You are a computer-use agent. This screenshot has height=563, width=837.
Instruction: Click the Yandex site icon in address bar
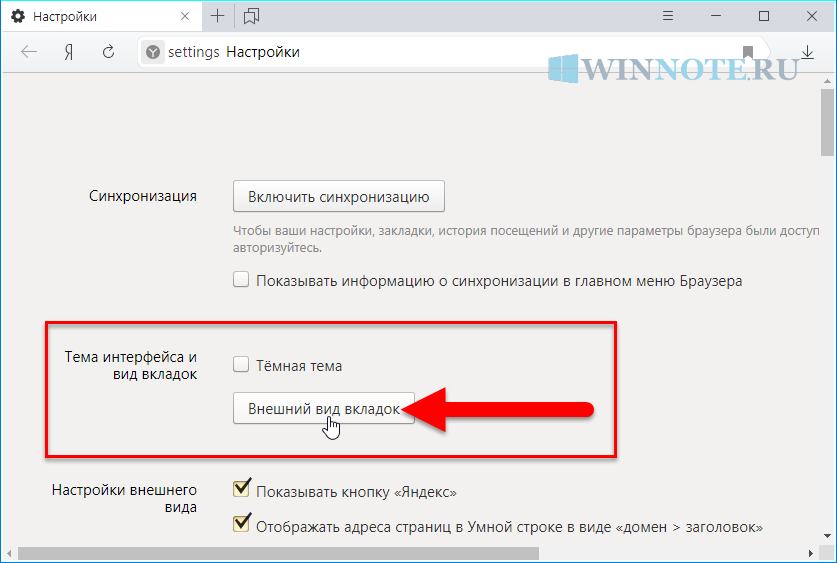tap(153, 52)
